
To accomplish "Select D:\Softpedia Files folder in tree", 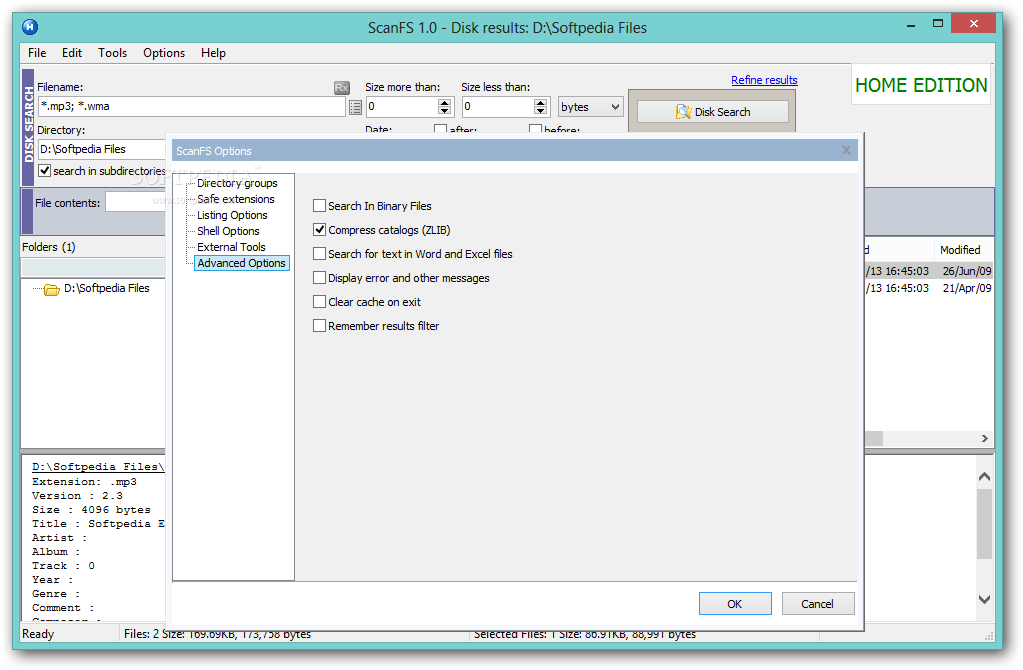I will click(106, 288).
